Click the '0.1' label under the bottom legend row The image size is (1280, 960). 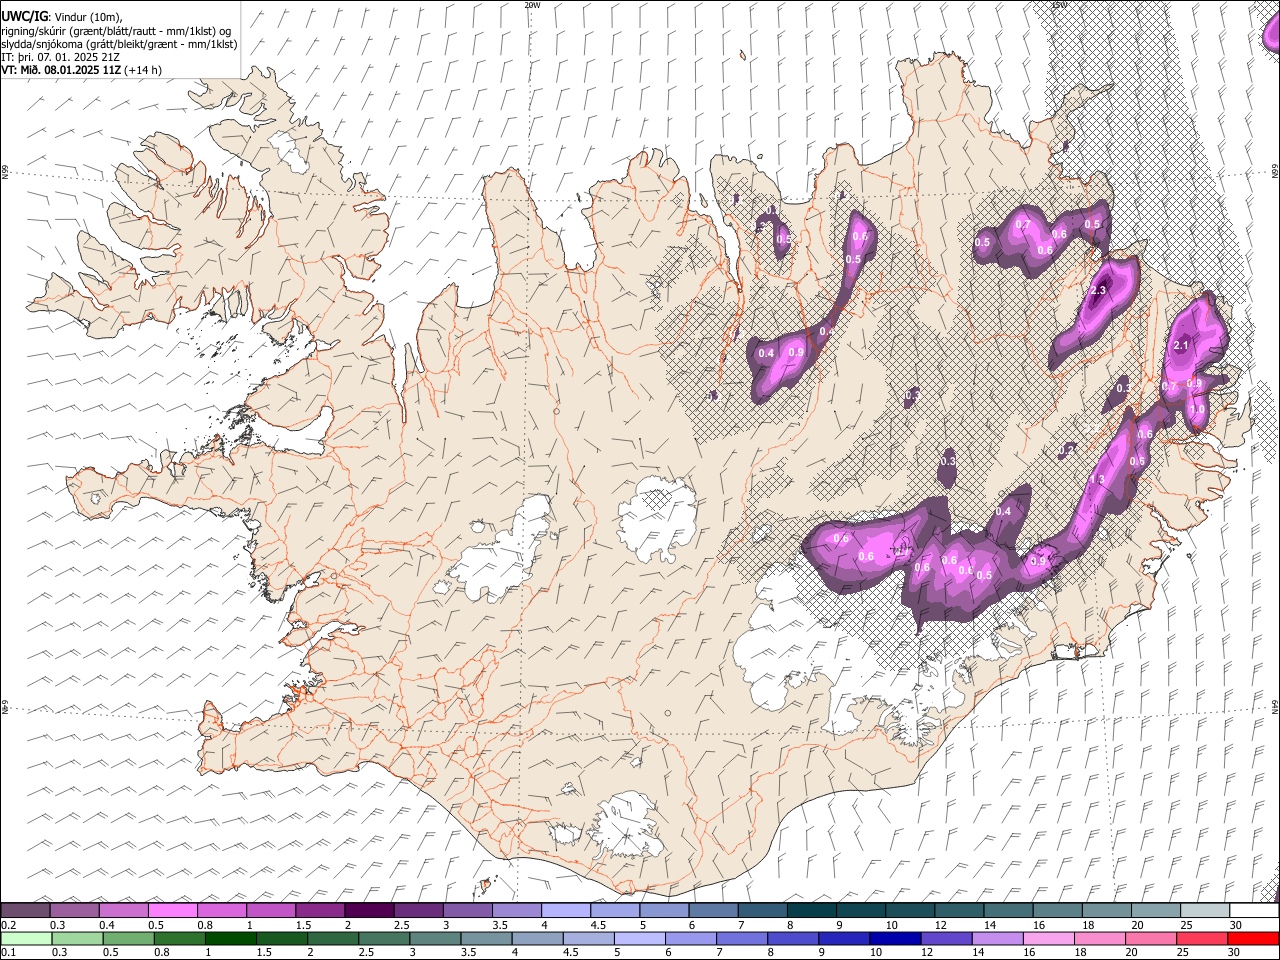coord(8,953)
